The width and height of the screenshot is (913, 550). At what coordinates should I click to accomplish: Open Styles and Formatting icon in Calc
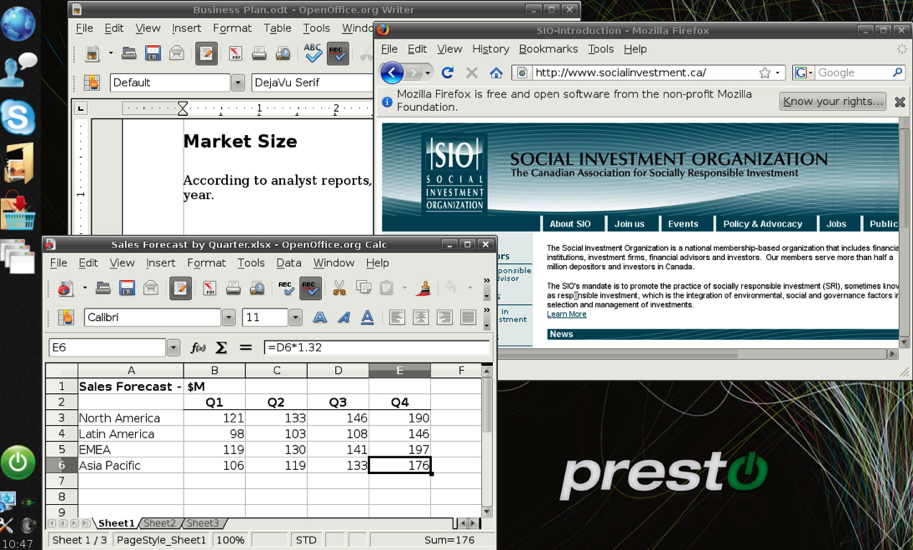coord(66,317)
